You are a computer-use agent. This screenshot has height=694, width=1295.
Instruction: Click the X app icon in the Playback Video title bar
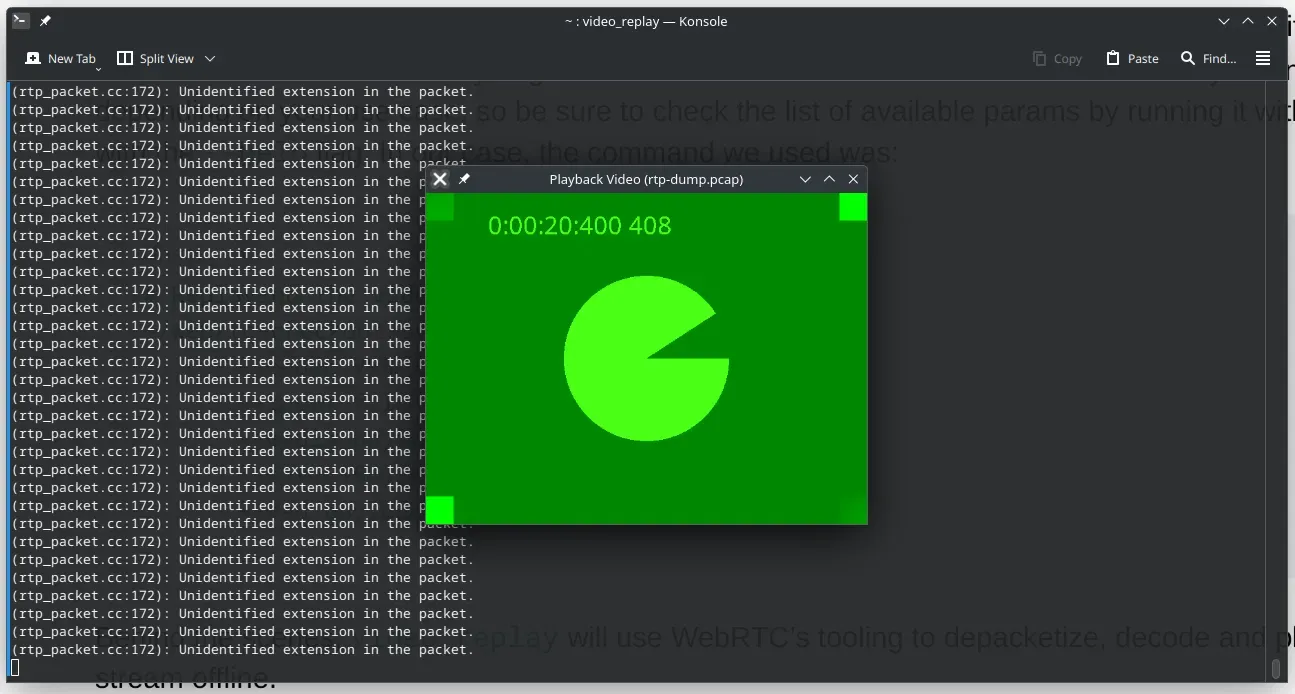[440, 179]
